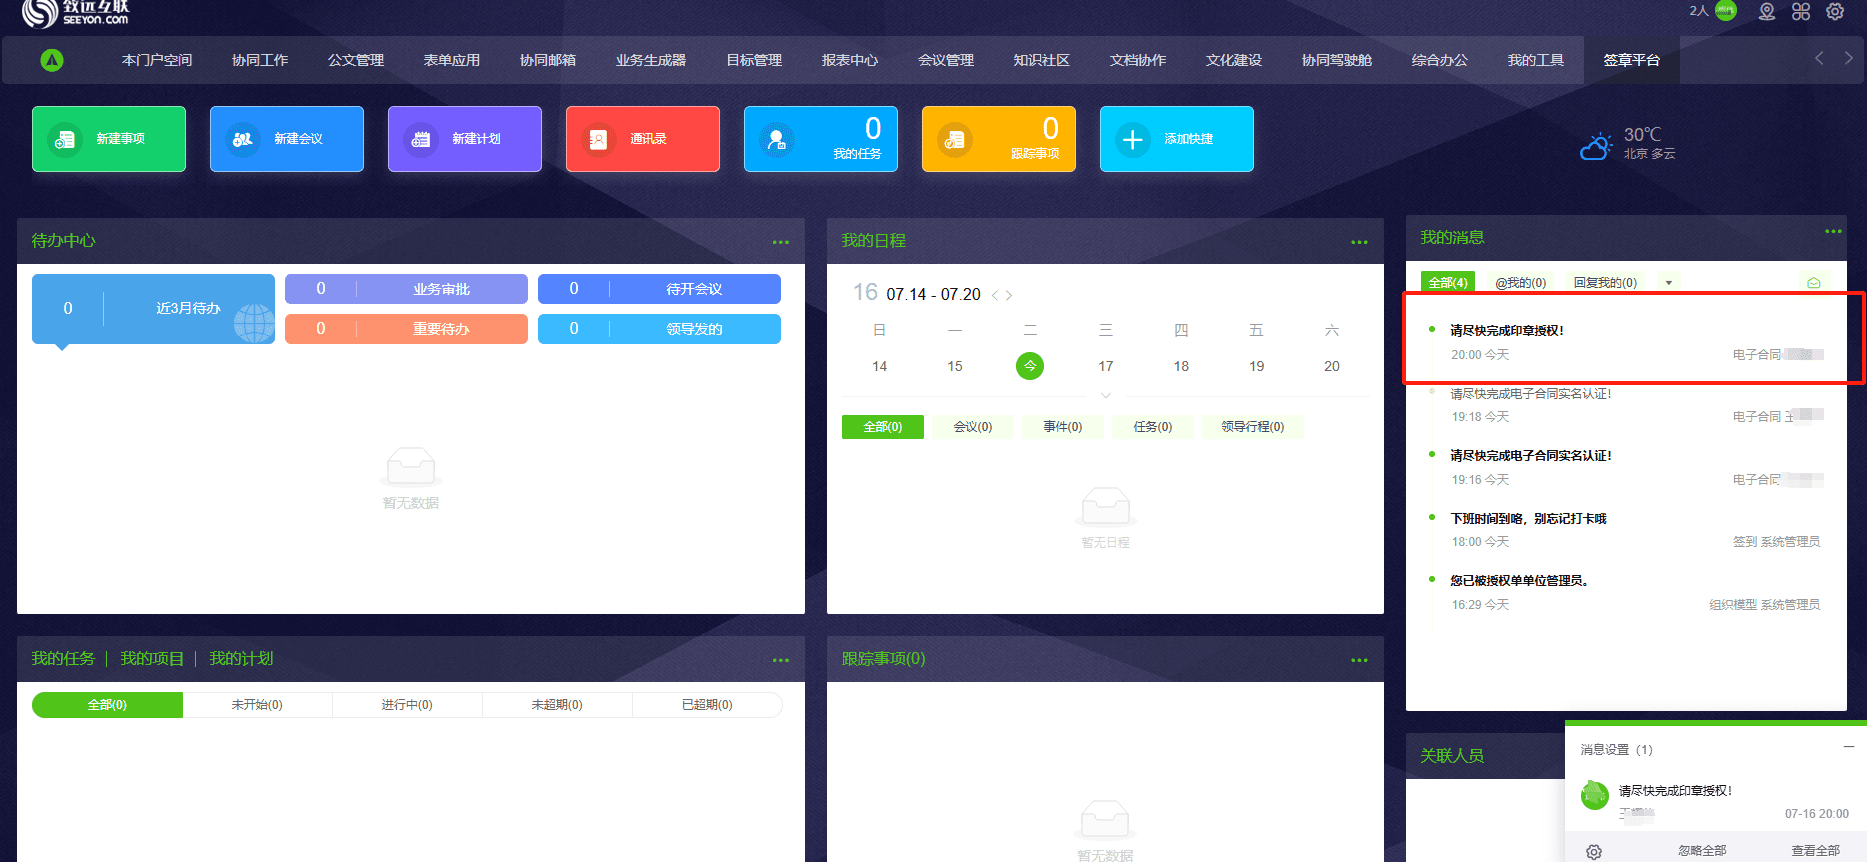Open message popup settings gear
The width and height of the screenshot is (1867, 862).
pyautogui.click(x=1594, y=852)
